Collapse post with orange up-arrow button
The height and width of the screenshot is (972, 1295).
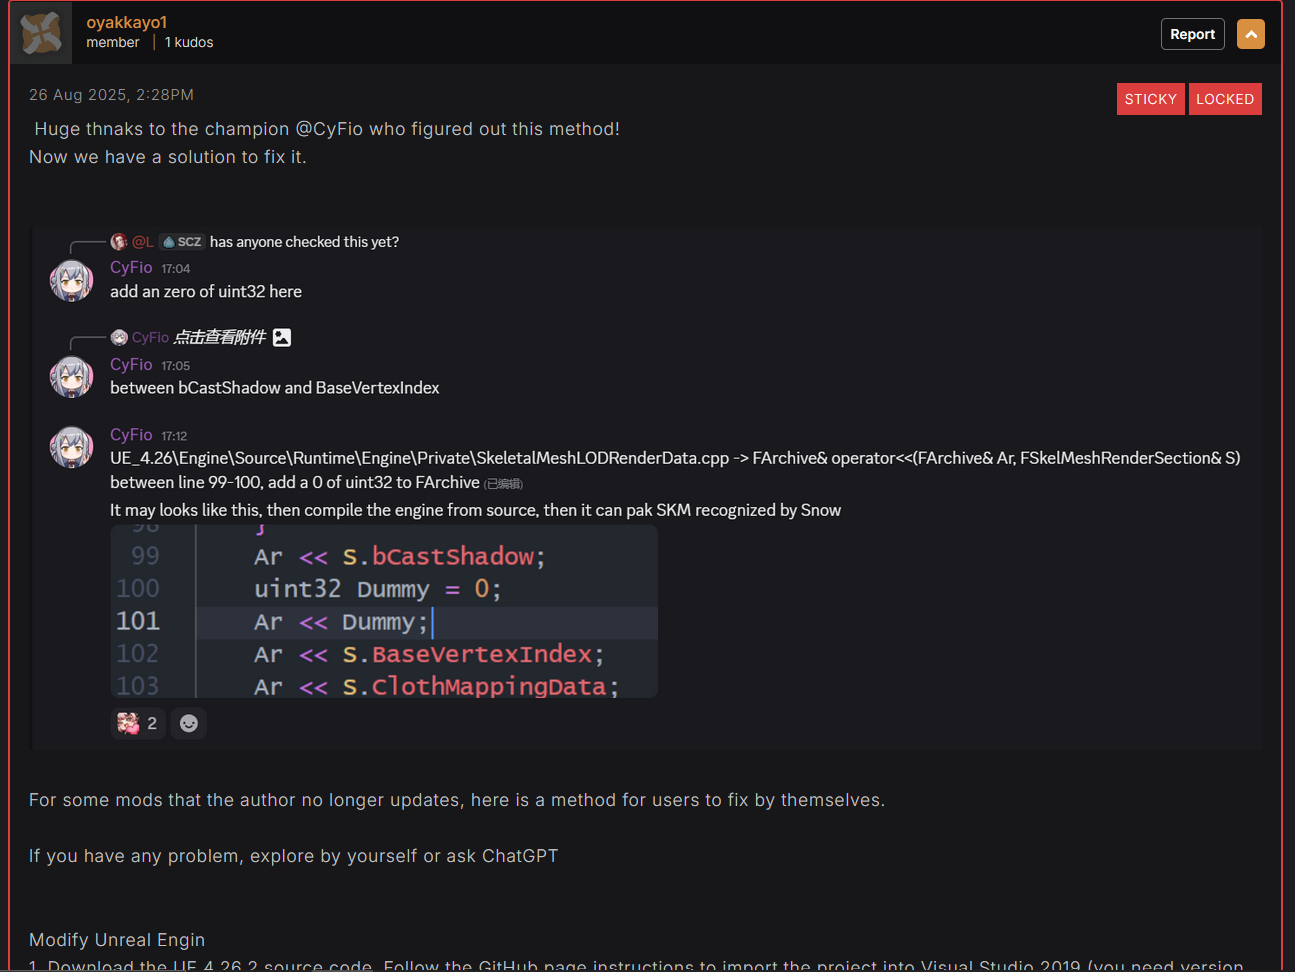[1250, 34]
